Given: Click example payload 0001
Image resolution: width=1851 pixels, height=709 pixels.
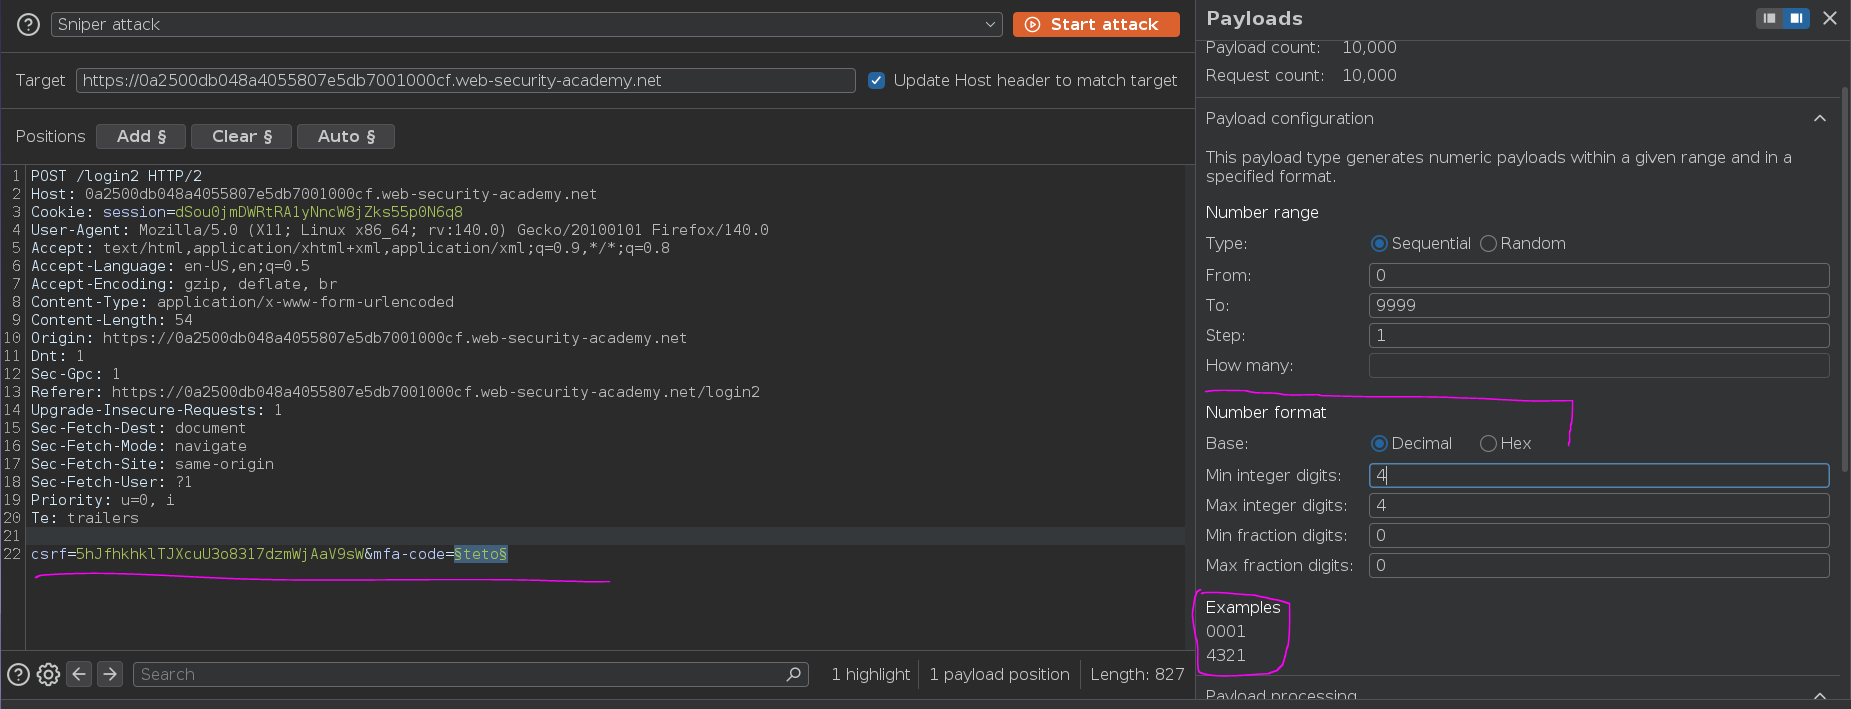Looking at the screenshot, I should tap(1226, 631).
